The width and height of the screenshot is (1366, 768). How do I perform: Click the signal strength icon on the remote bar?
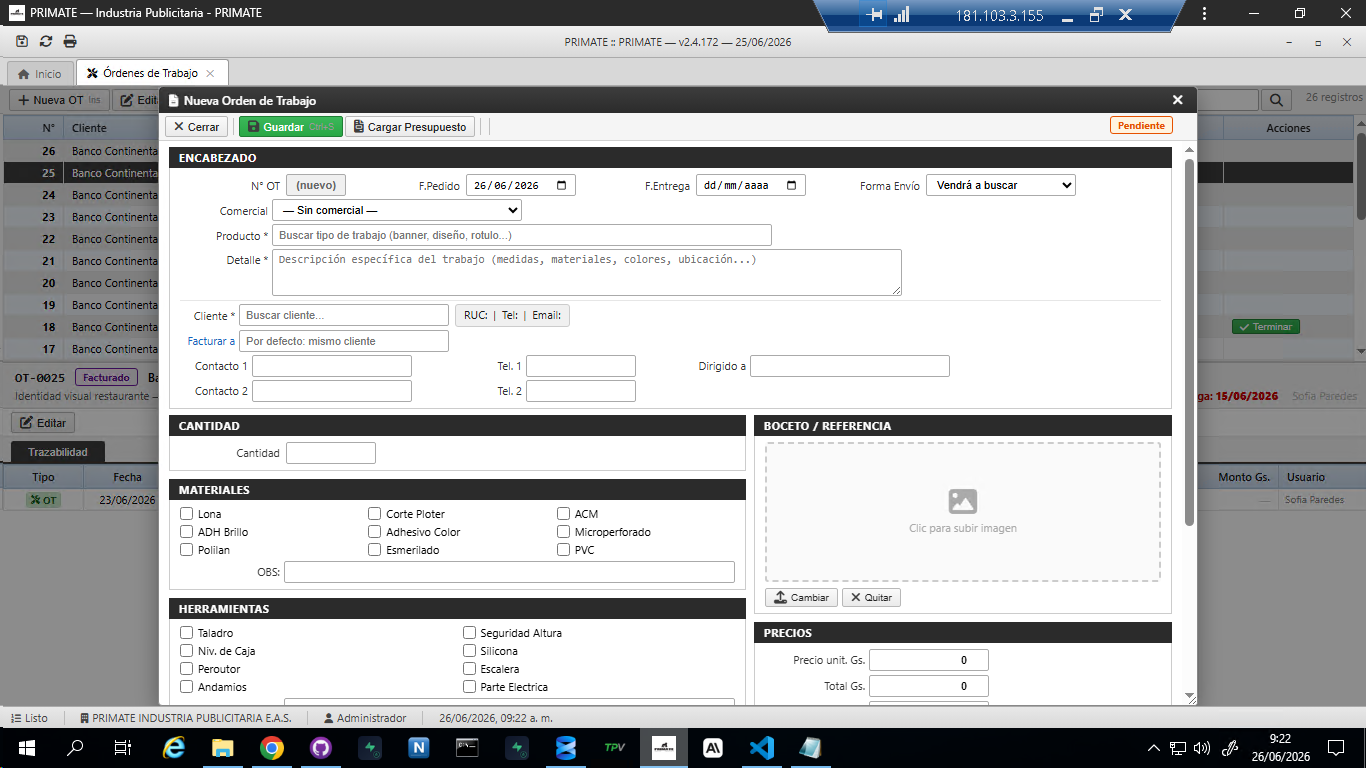902,15
